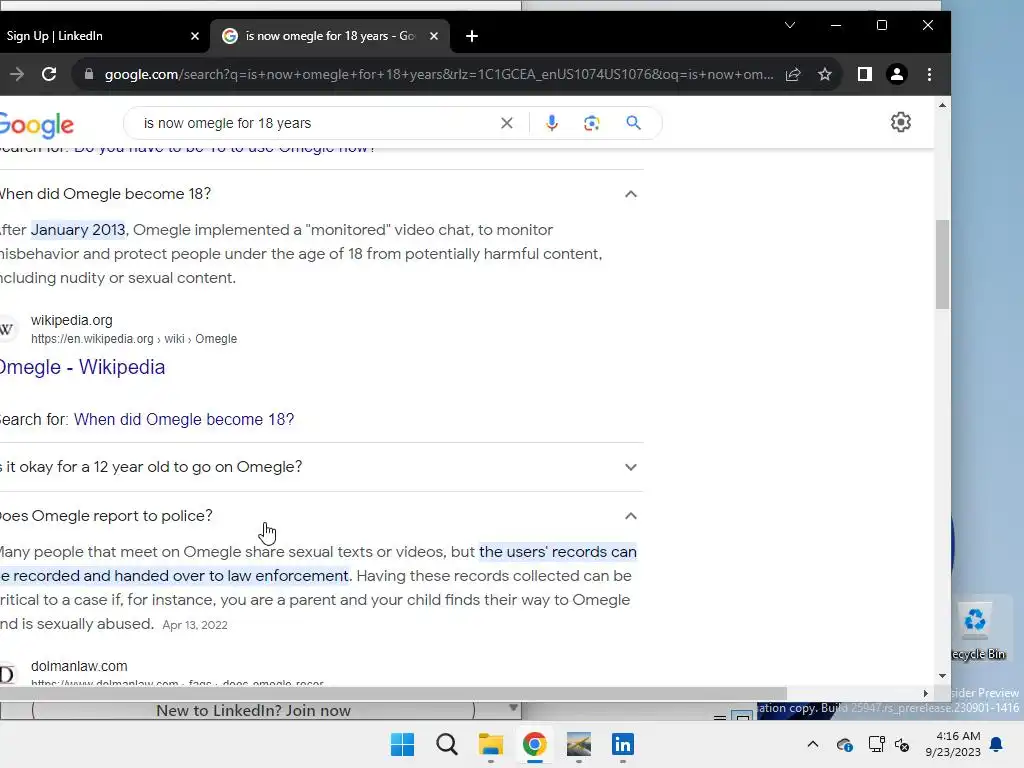This screenshot has height=768, width=1024.
Task: Click the Wikipedia W favicon
Action: pyautogui.click(x=7, y=328)
